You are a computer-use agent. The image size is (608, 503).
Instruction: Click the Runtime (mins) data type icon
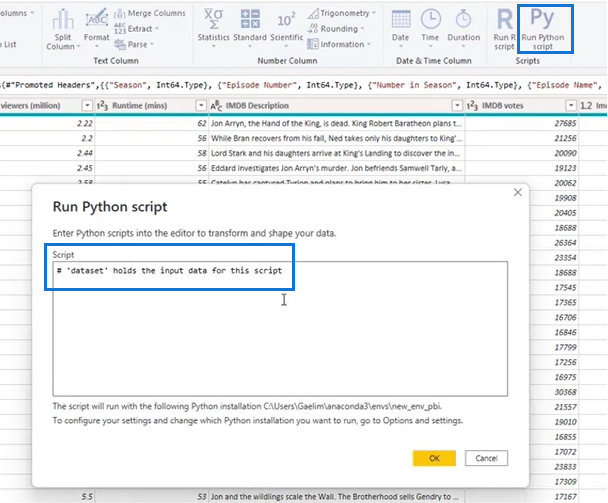102,105
